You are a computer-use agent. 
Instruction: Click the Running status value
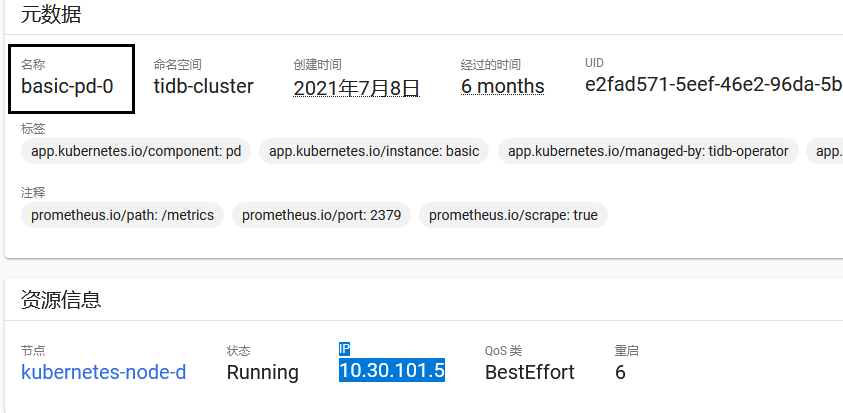pyautogui.click(x=262, y=372)
